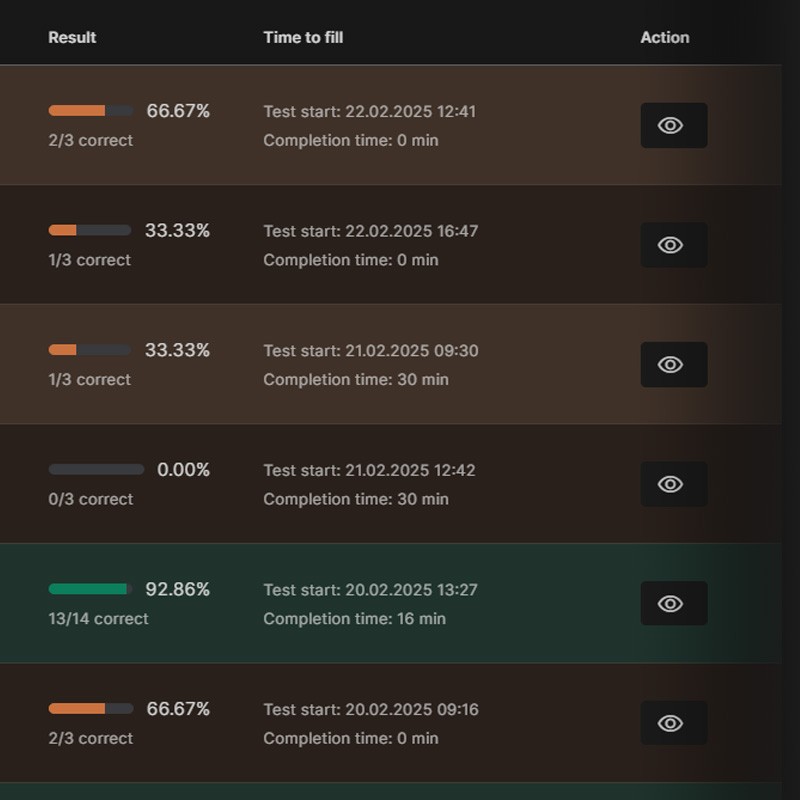
Task: Click eye button for 21.02.2025 12:42 test
Action: pos(673,484)
